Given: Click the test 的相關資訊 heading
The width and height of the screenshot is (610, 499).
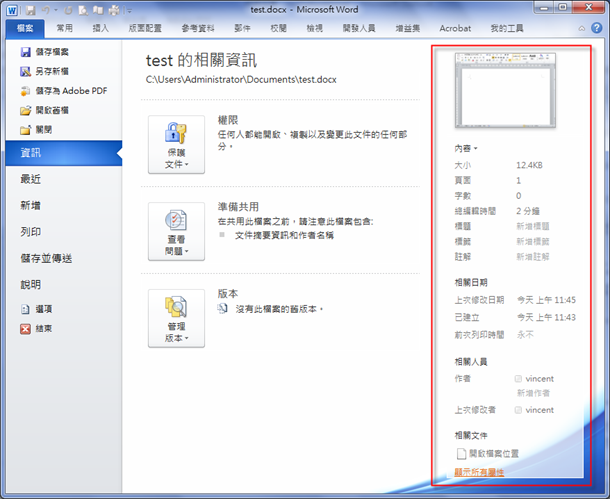Looking at the screenshot, I should click(201, 61).
